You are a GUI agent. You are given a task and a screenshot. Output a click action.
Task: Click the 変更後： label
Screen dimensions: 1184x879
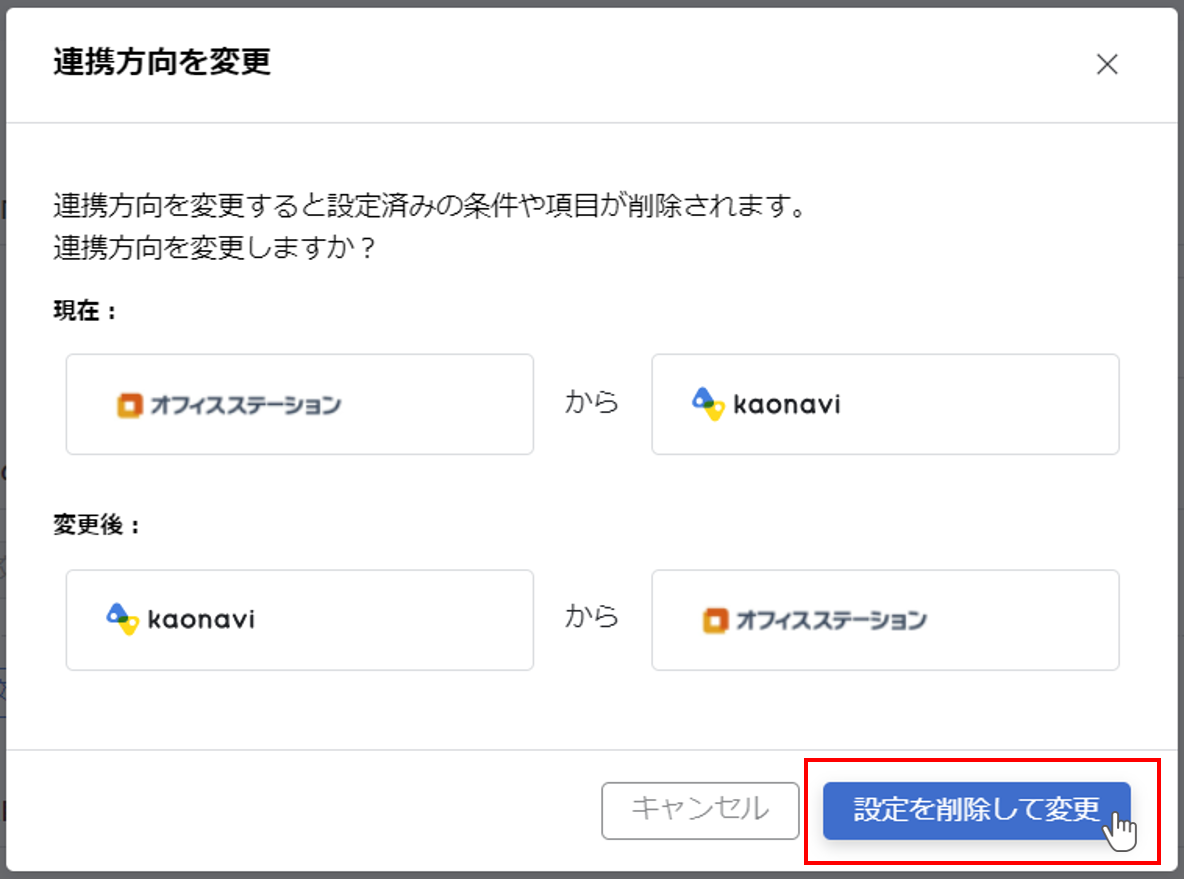(x=97, y=526)
